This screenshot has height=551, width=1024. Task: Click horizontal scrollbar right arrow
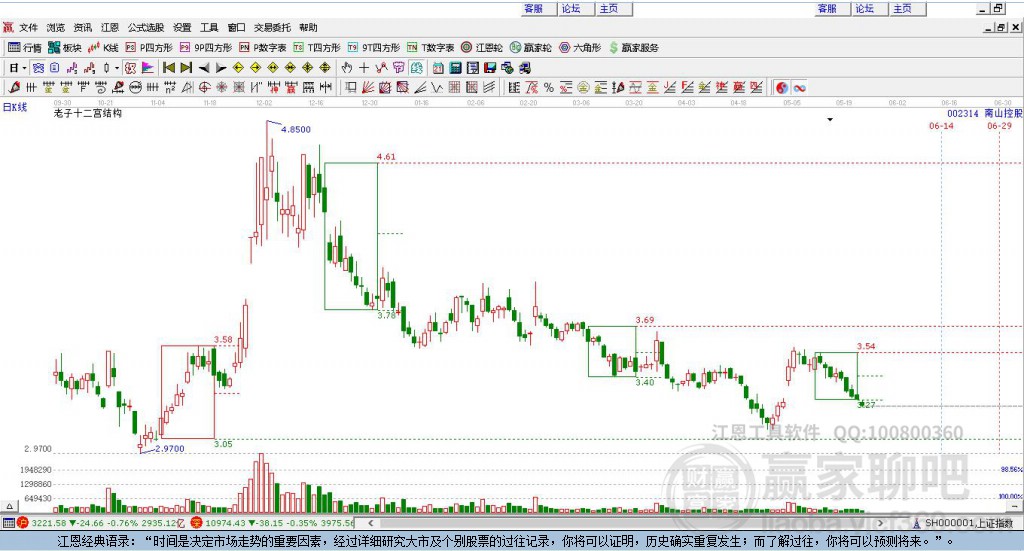point(880,523)
